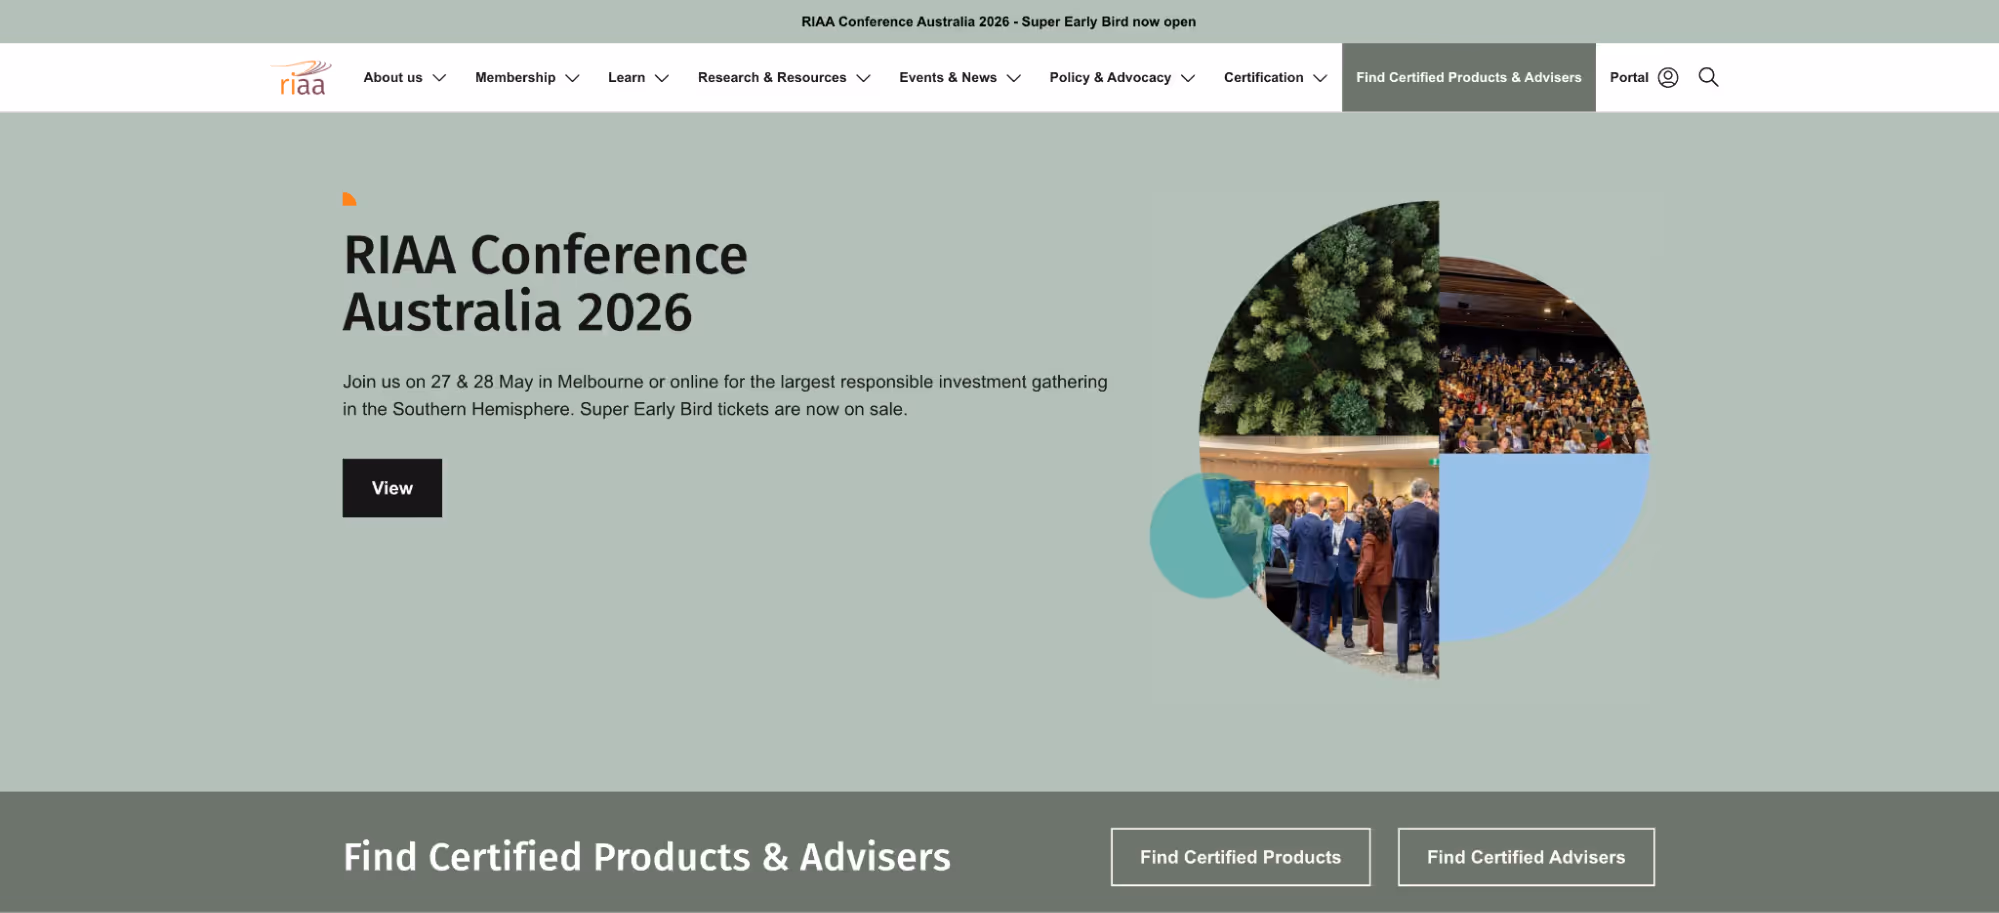Screen dimensions: 1999x913
Task: Click the Find Certified Advisers button
Action: pos(1526,857)
